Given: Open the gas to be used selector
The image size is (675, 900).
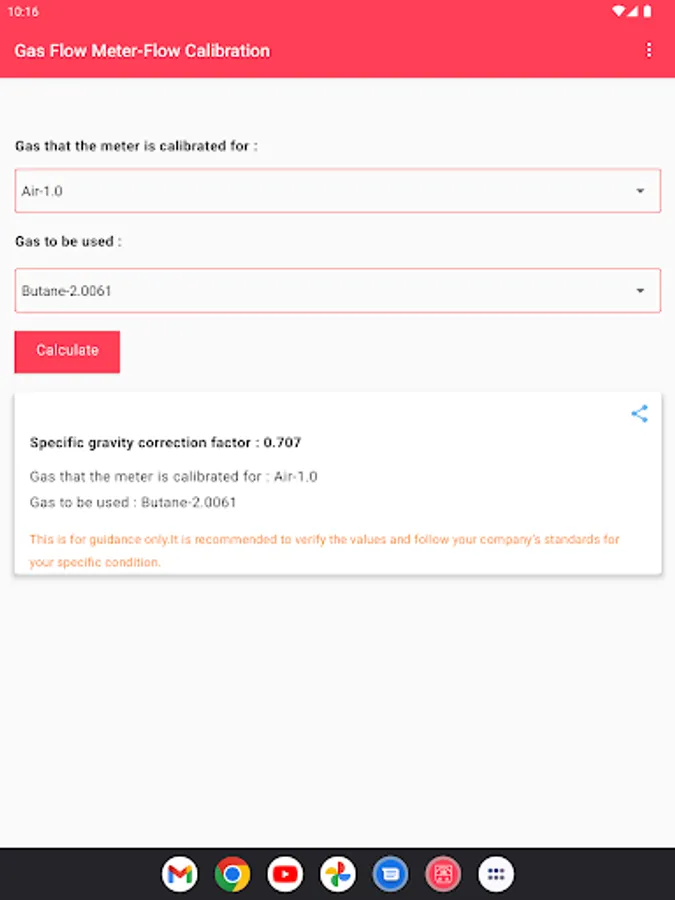Looking at the screenshot, I should (x=320, y=291).
